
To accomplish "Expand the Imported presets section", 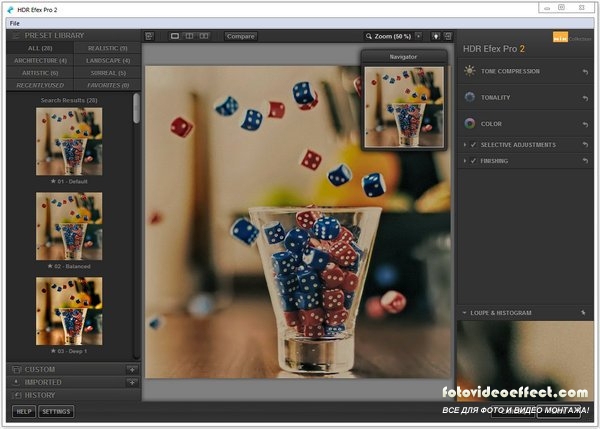I will 43,382.
